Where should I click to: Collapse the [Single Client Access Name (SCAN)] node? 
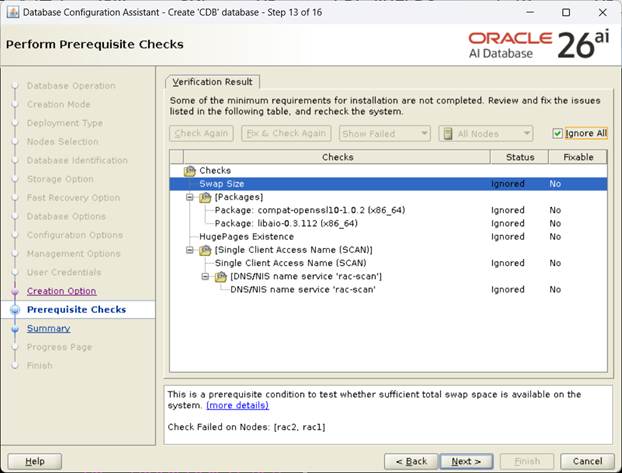click(190, 250)
